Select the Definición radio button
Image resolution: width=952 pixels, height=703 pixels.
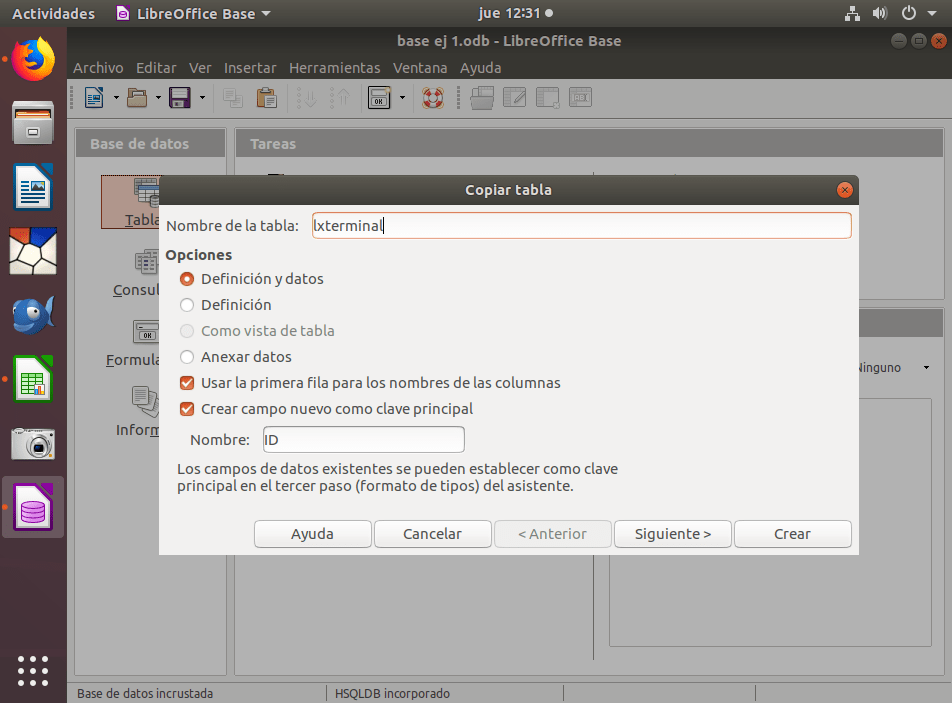[187, 305]
